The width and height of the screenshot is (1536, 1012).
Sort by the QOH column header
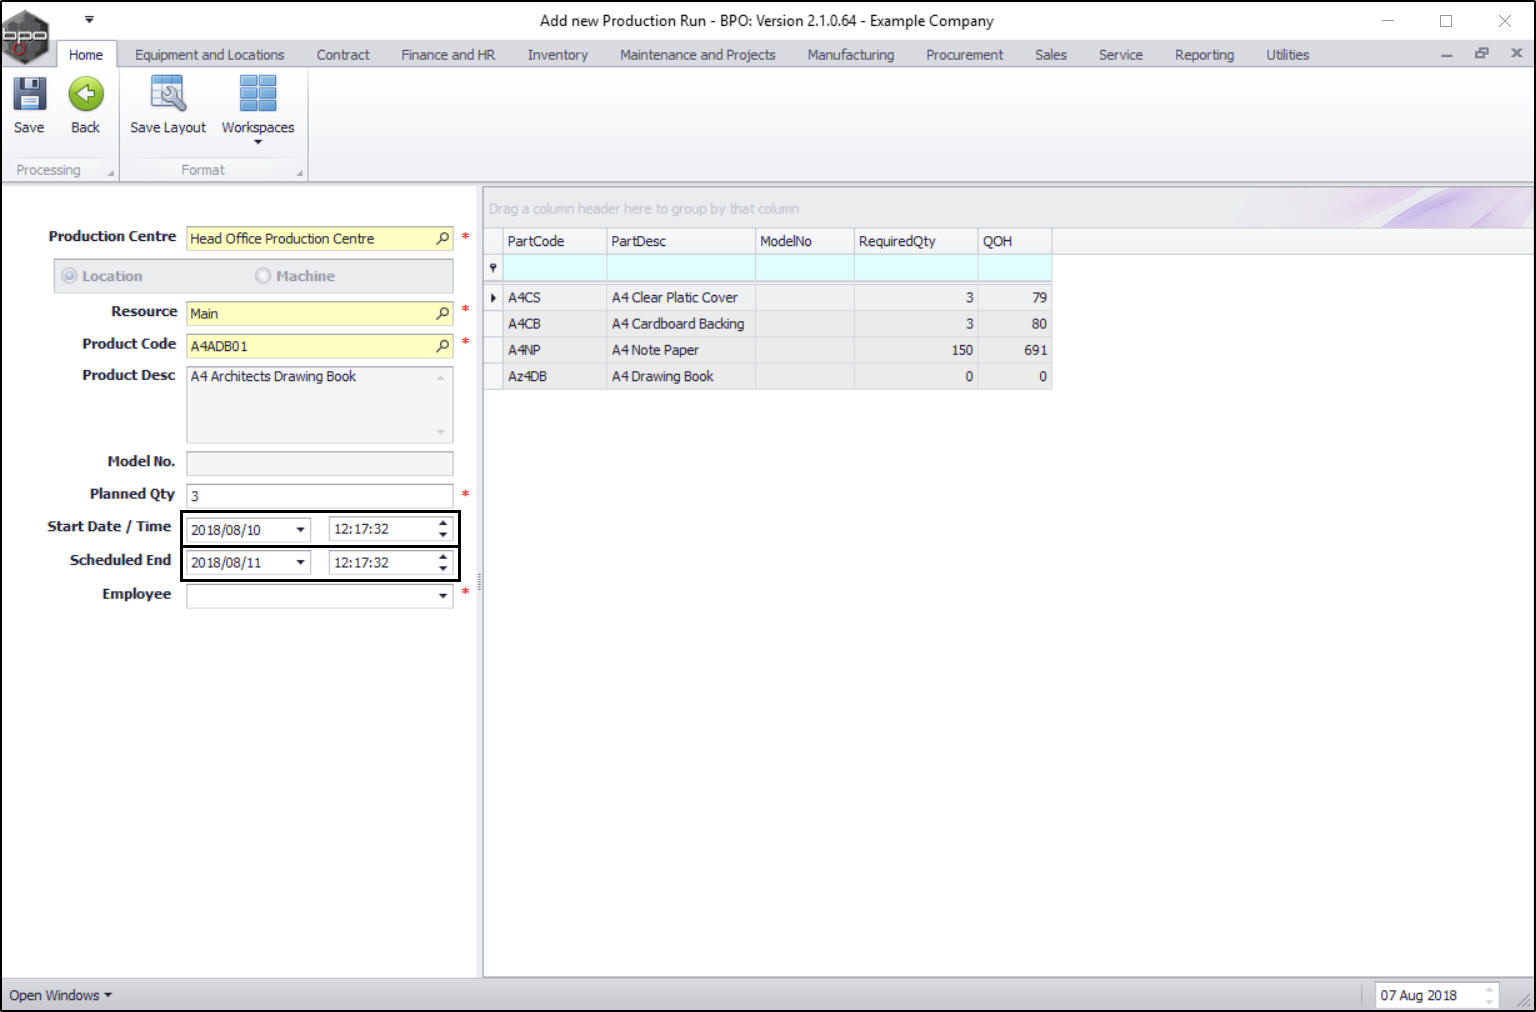point(1015,241)
